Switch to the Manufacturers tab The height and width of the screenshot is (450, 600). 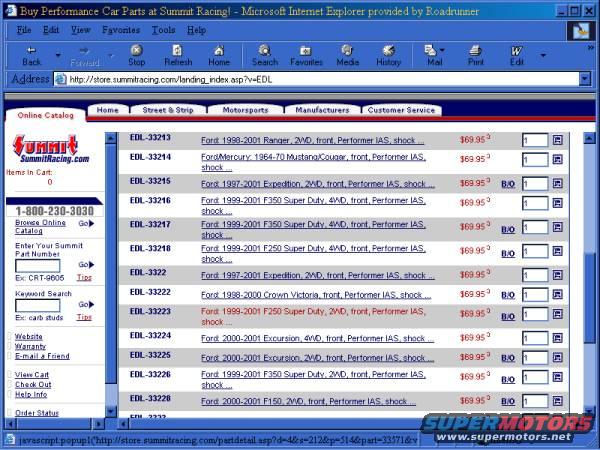322,110
